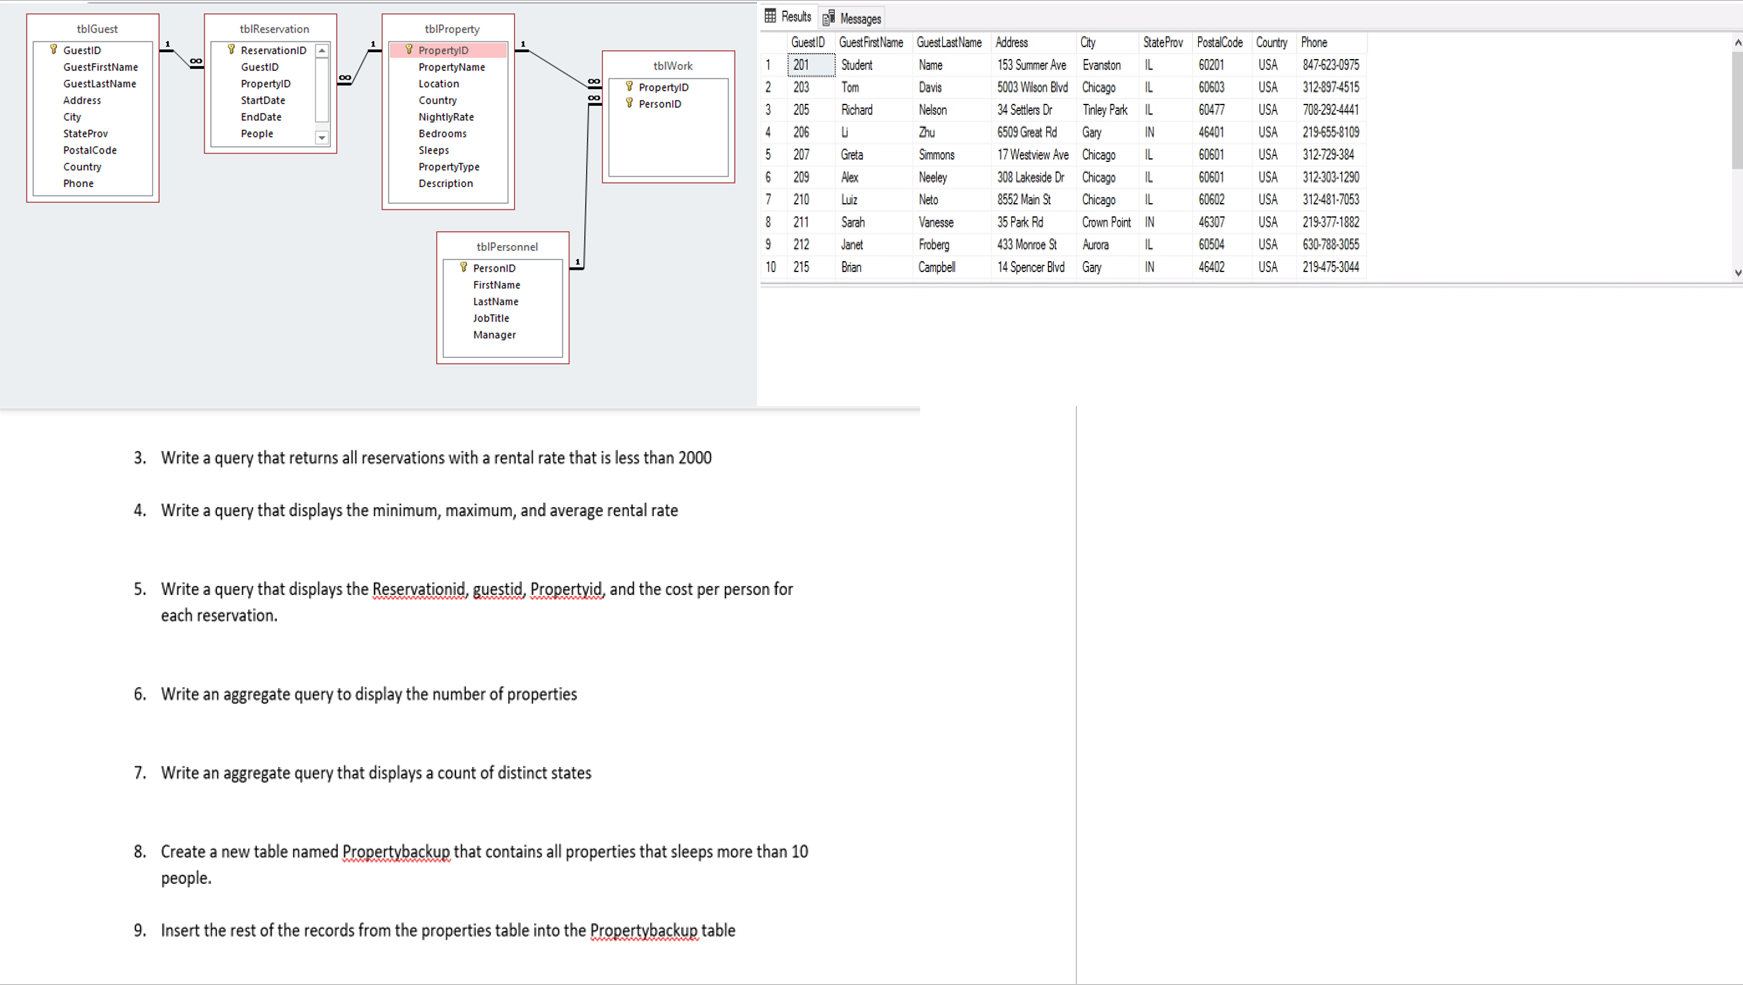Image resolution: width=1743 pixels, height=985 pixels.
Task: Click the scroll-up arrow on the results pane scrollbar
Action: [x=1737, y=42]
